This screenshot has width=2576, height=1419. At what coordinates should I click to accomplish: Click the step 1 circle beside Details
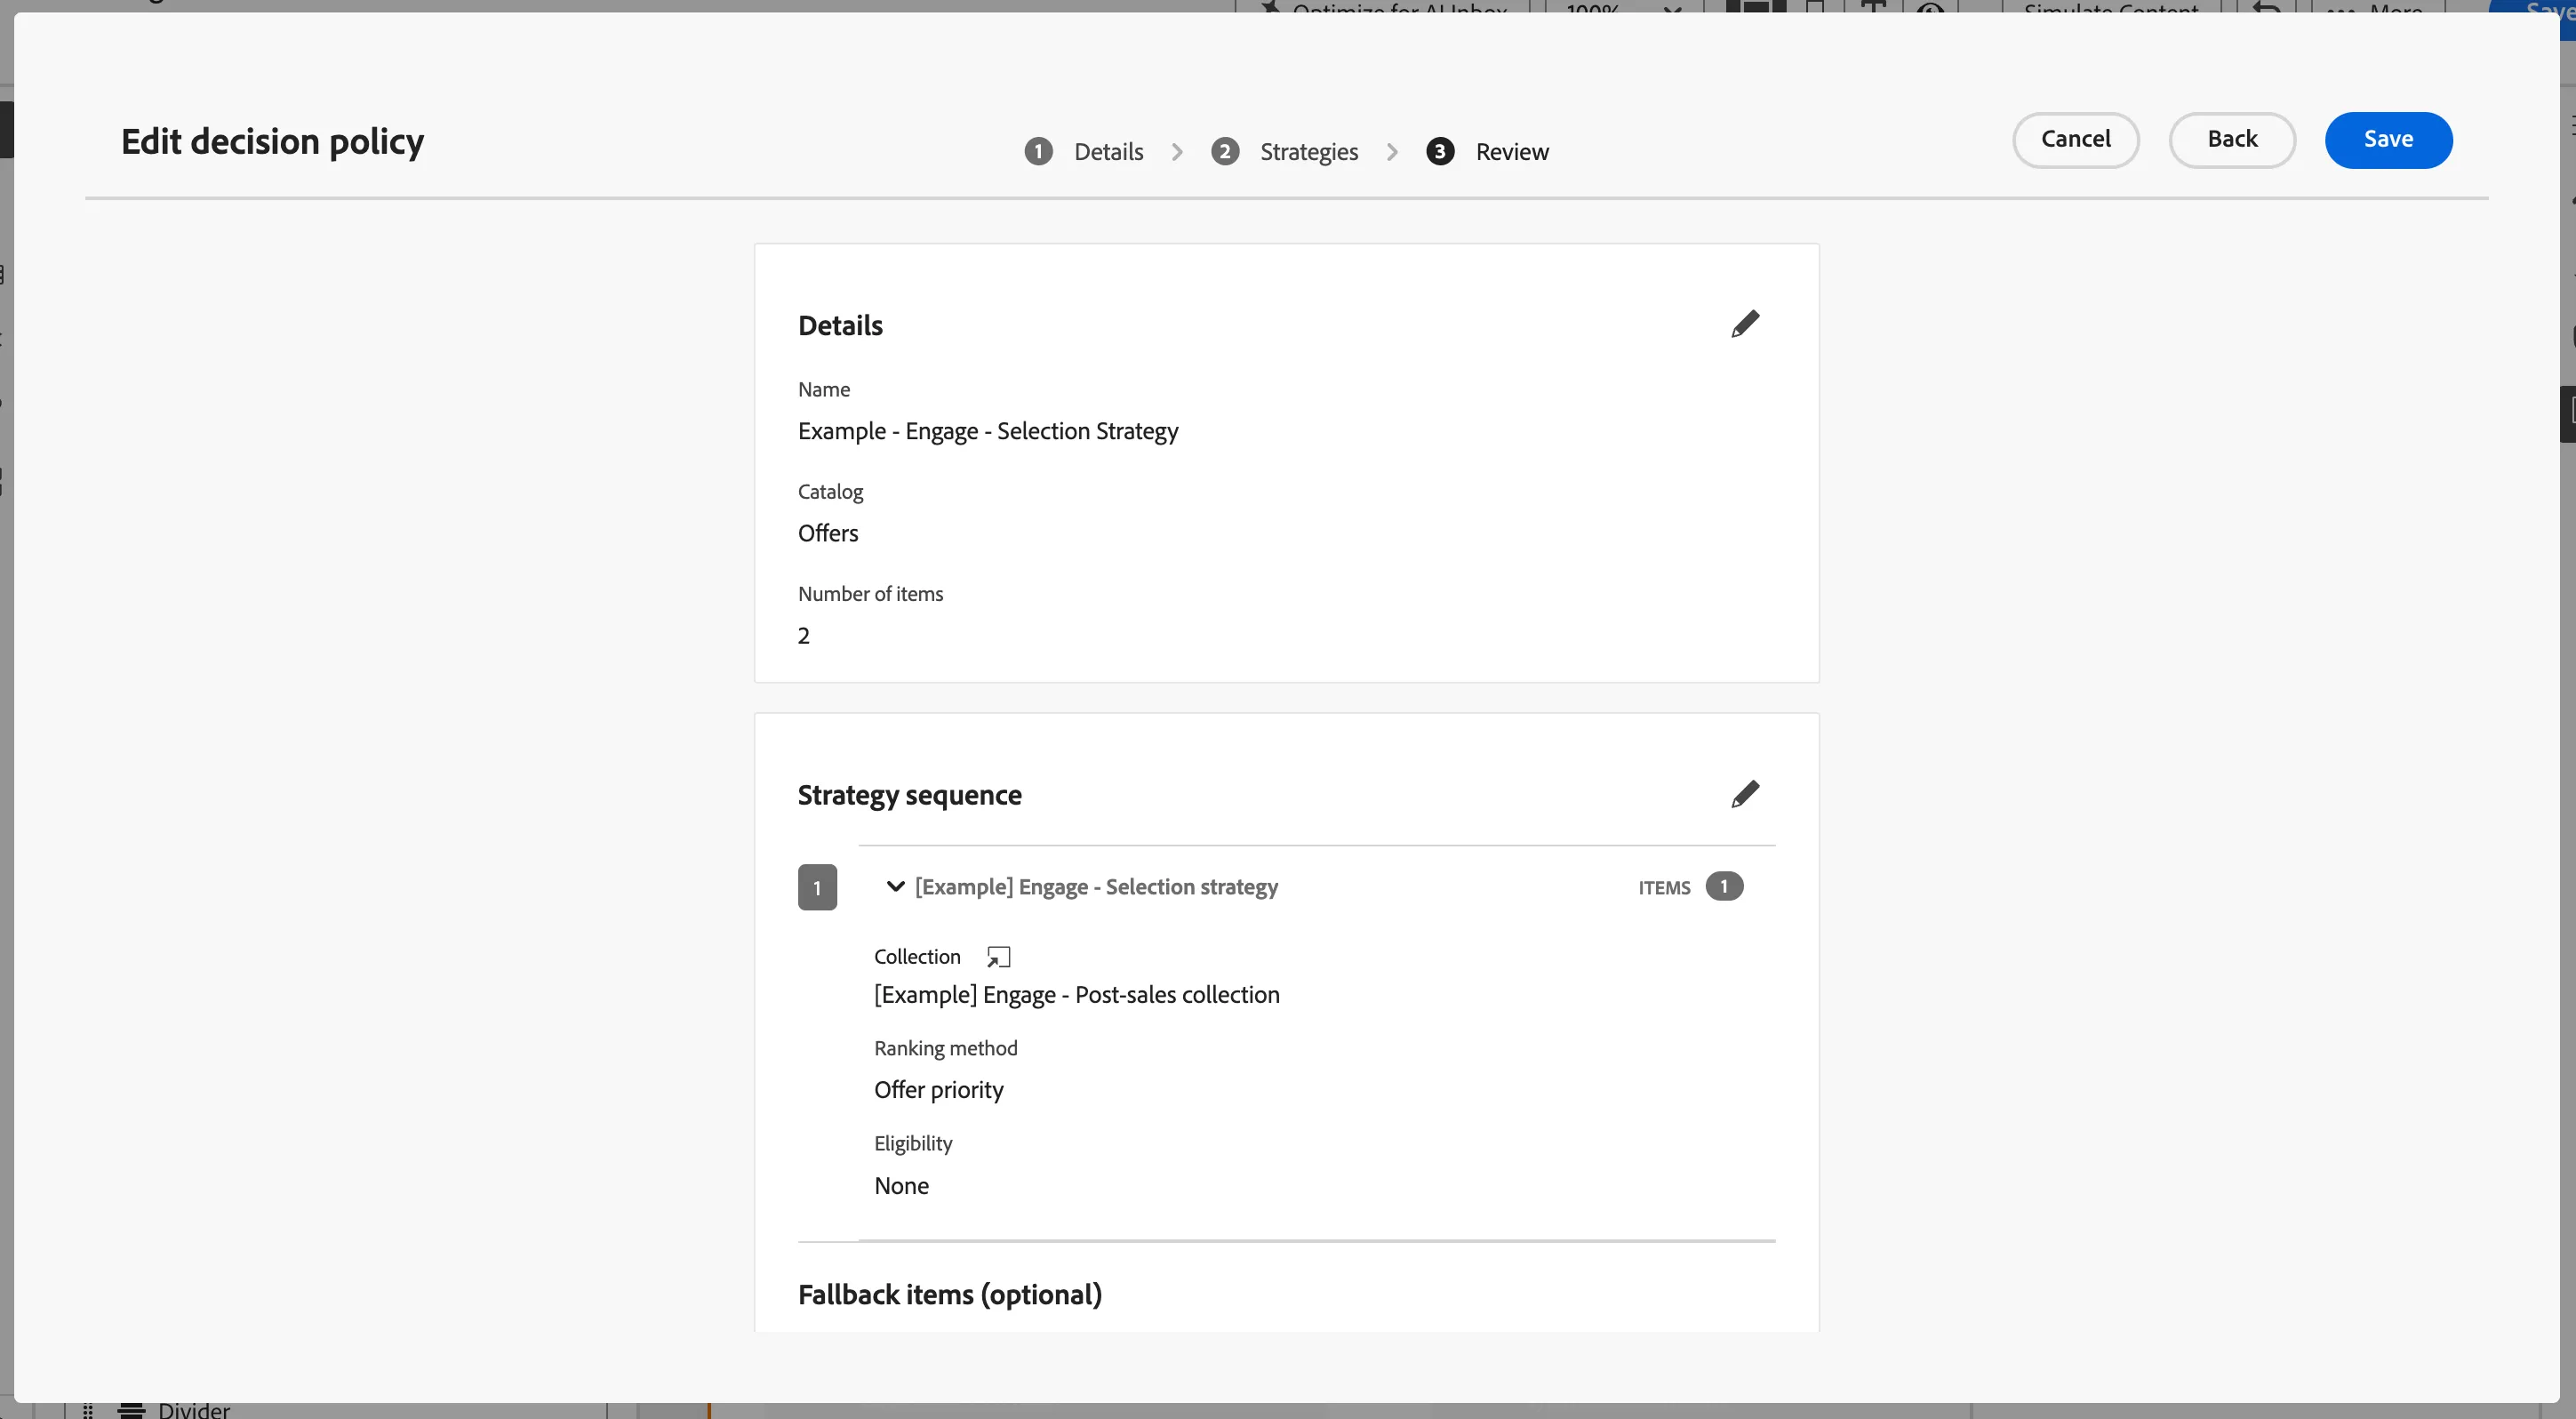click(x=1038, y=151)
